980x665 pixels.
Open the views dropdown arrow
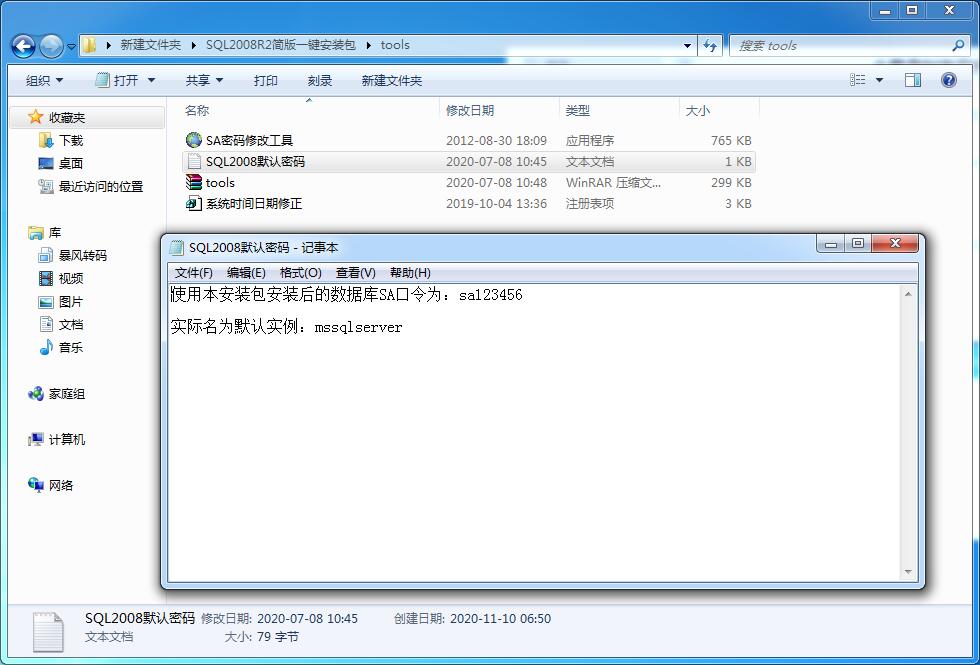coord(879,80)
